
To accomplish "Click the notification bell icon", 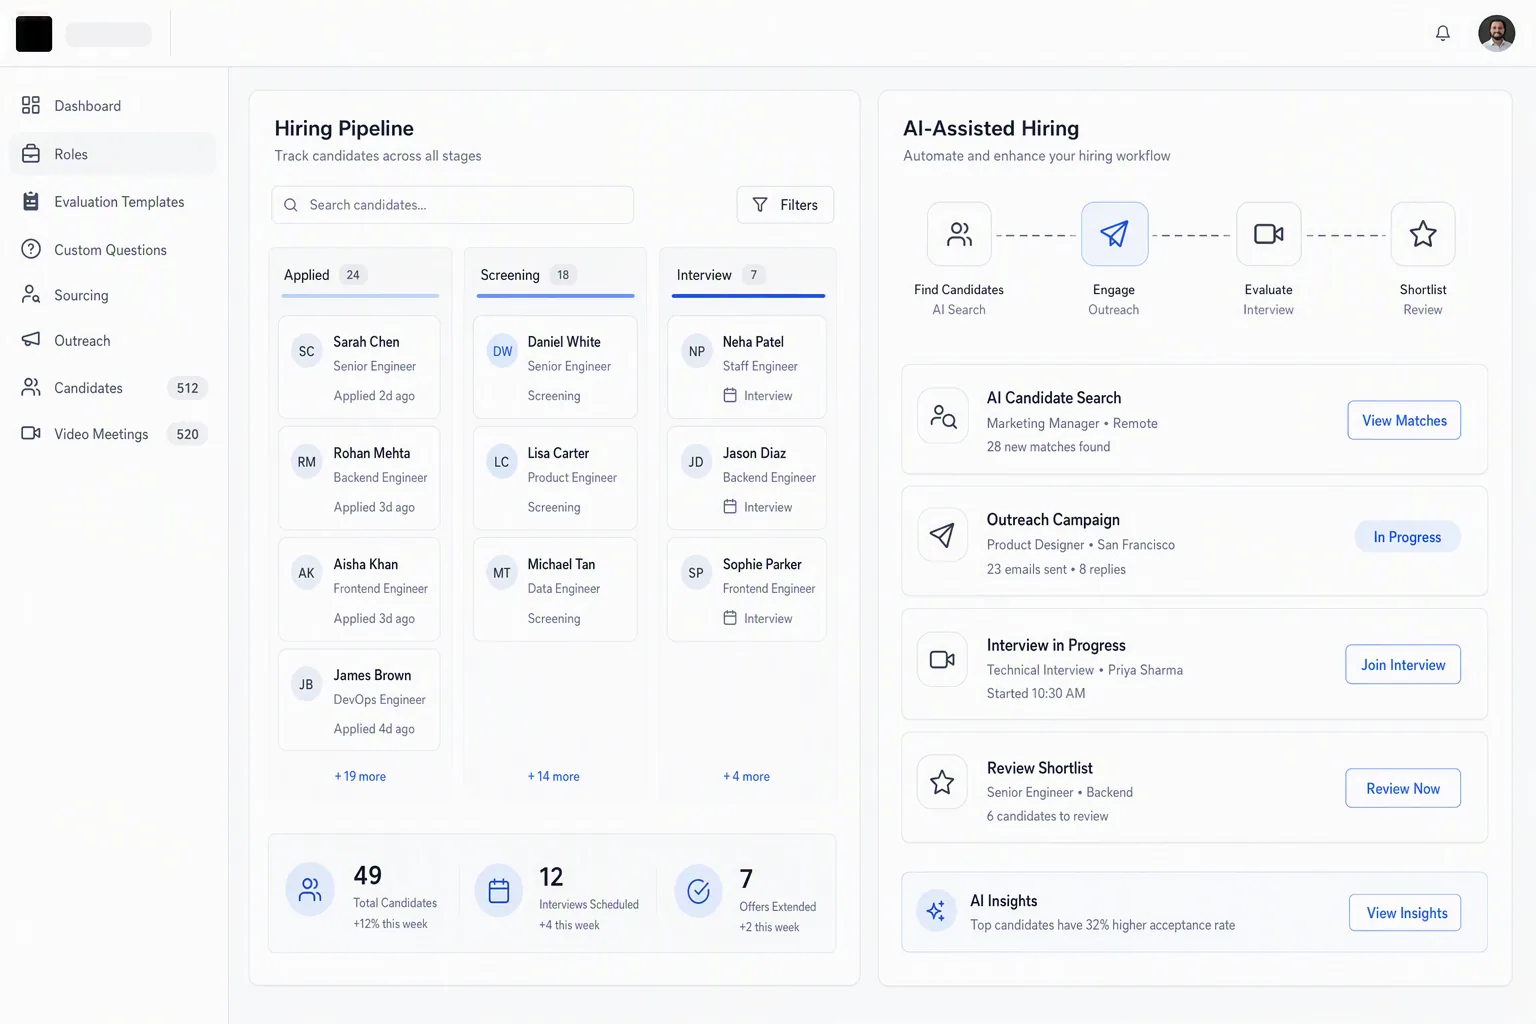I will (x=1442, y=33).
